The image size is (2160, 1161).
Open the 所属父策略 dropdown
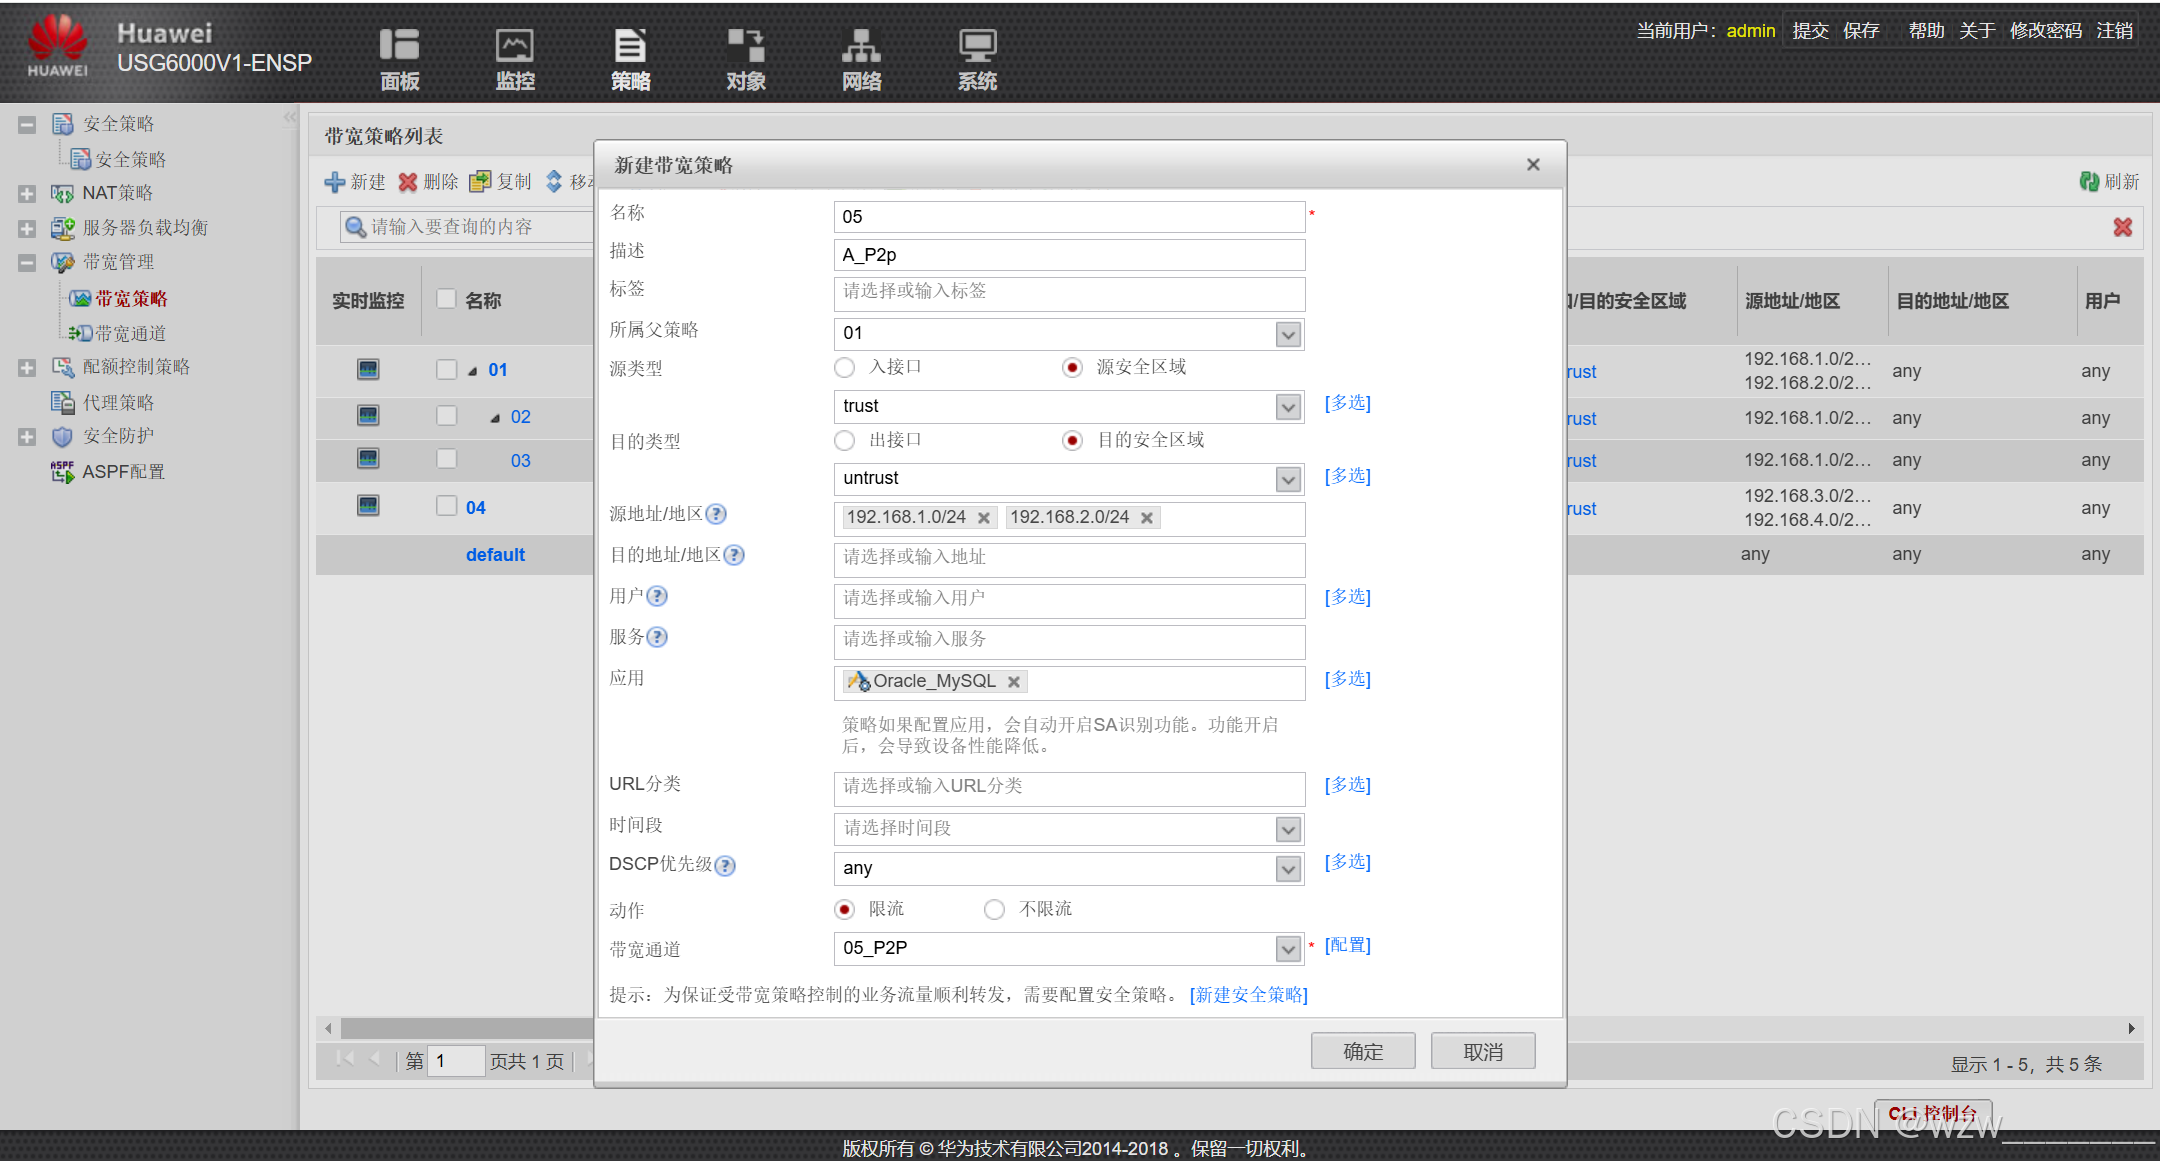pyautogui.click(x=1288, y=335)
